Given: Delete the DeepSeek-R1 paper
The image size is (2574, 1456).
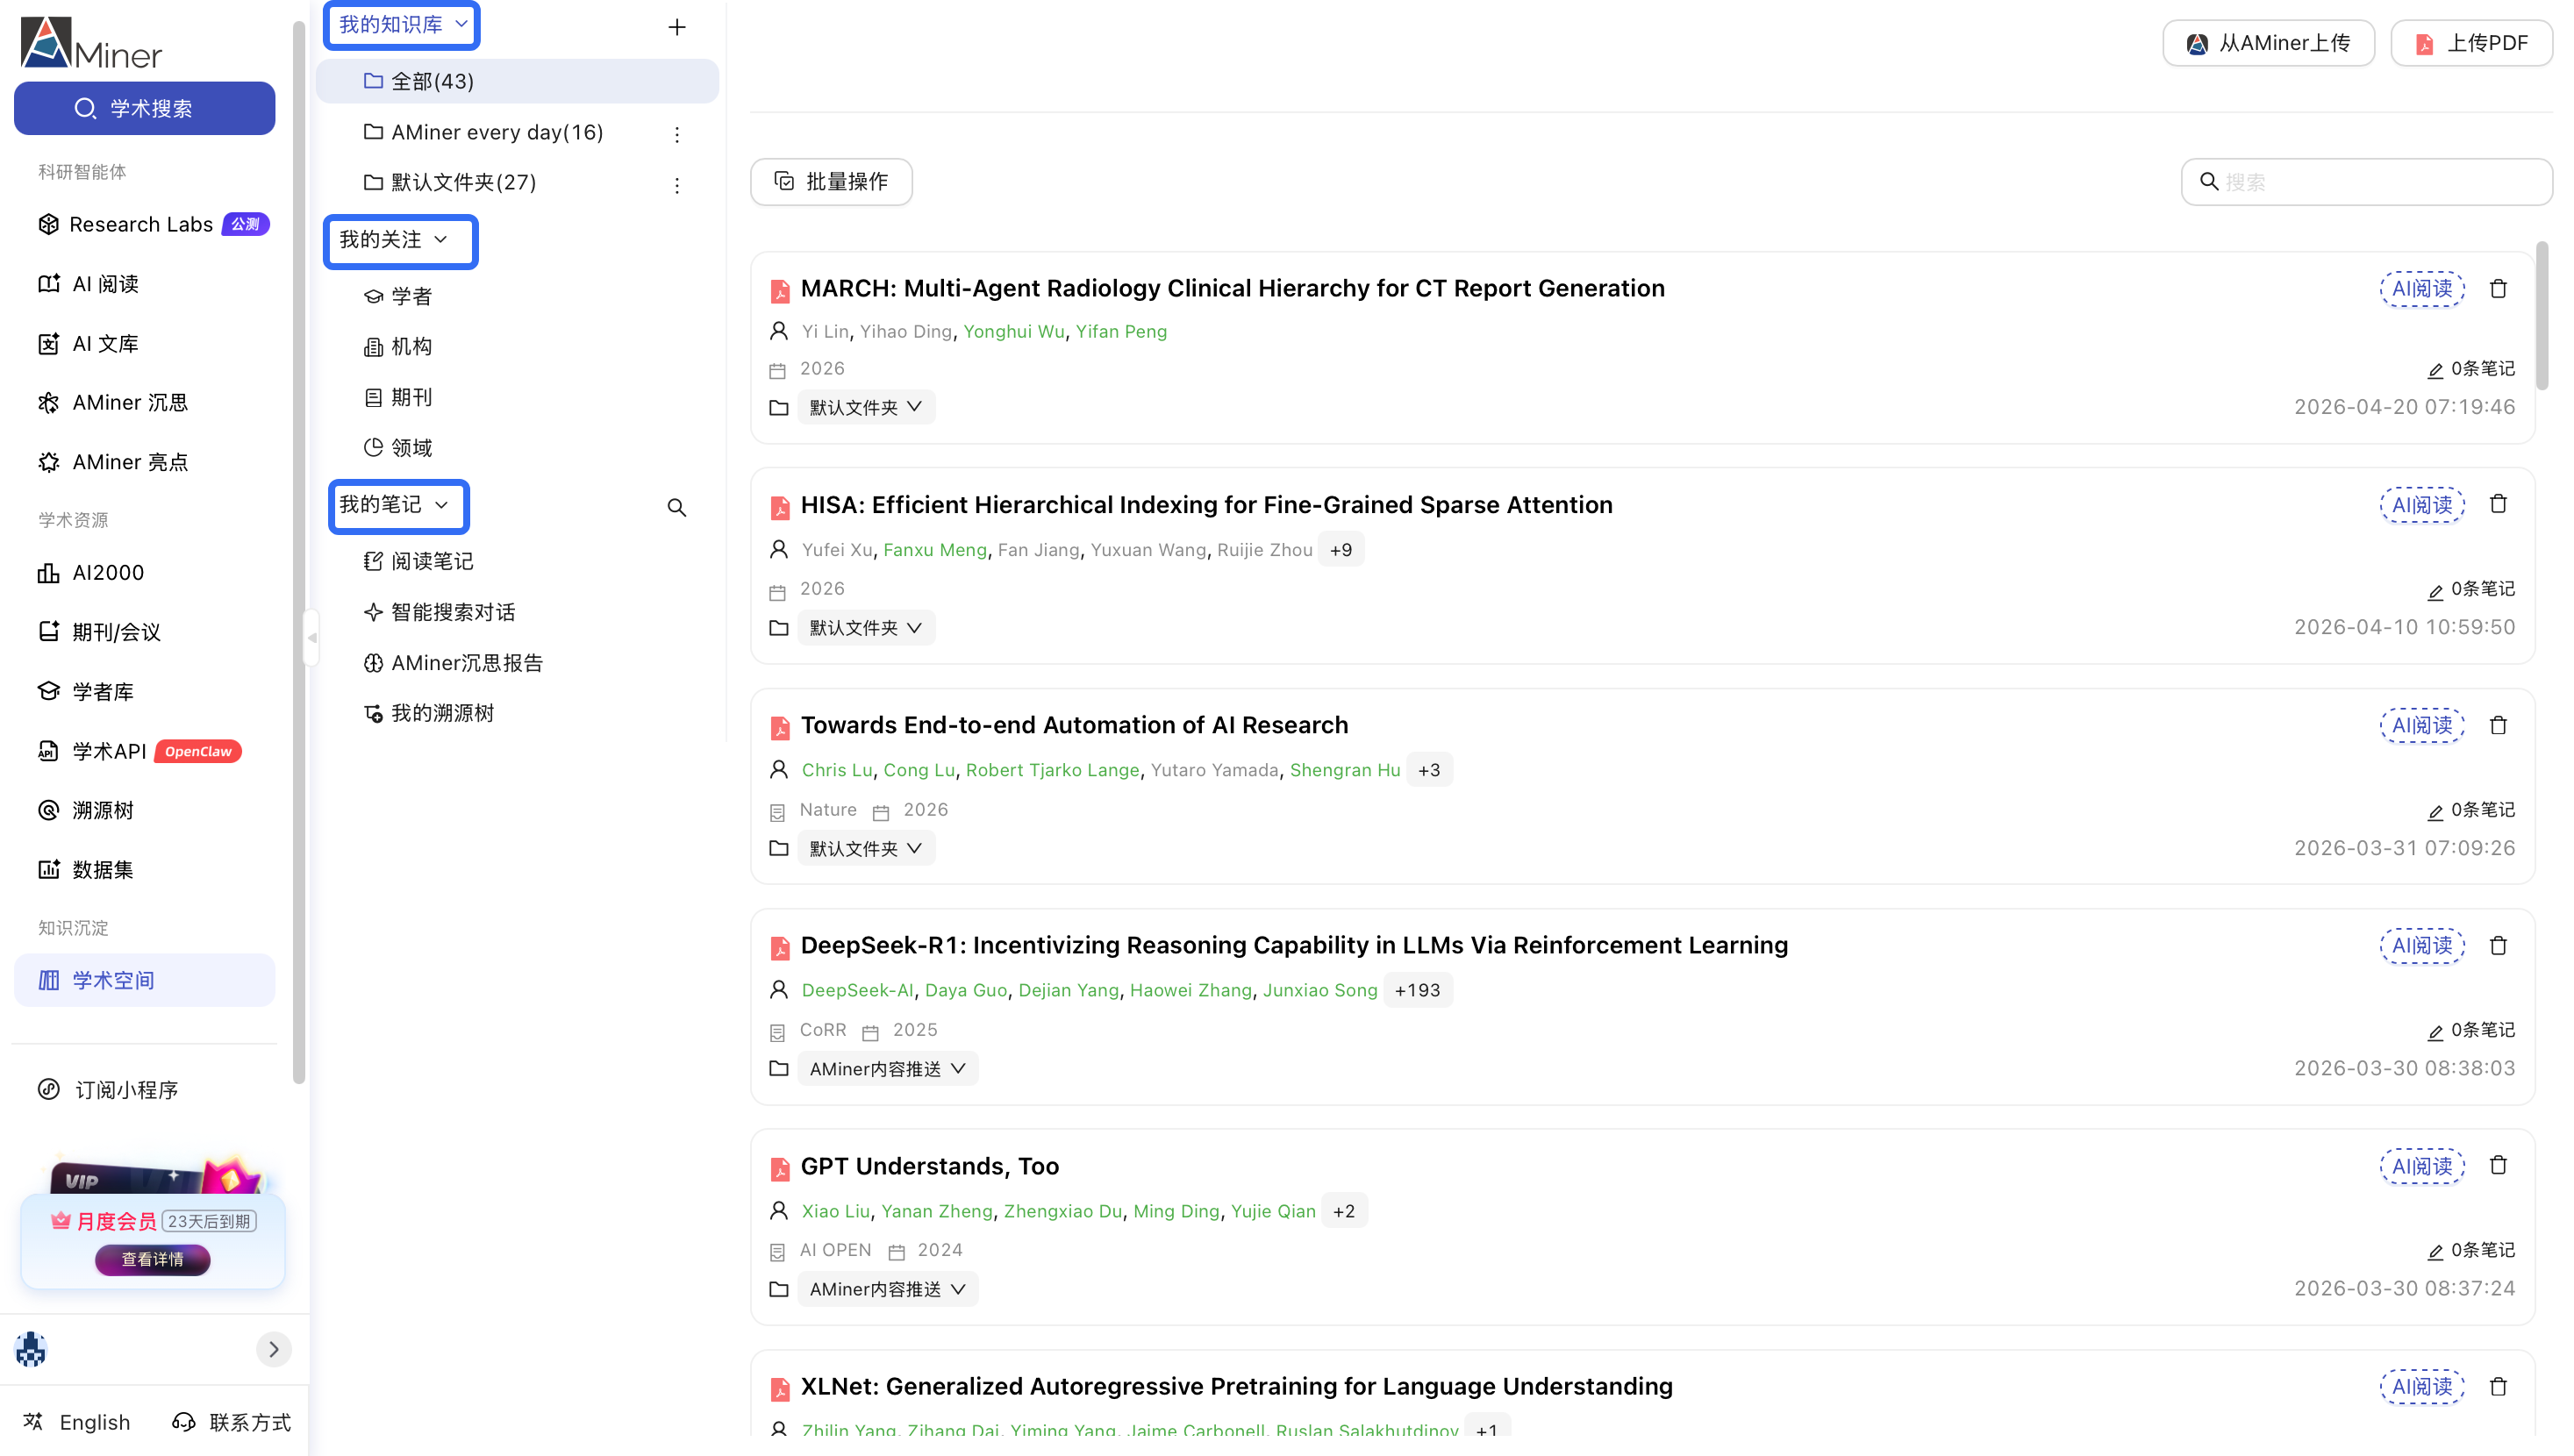Looking at the screenshot, I should point(2498,945).
